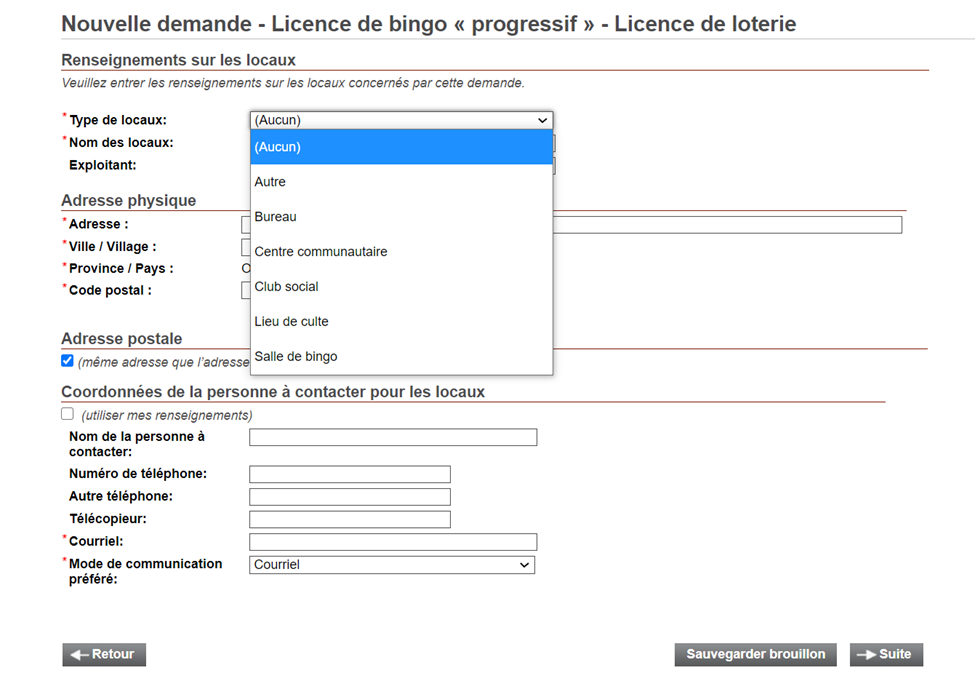Continue with the Suite button
Viewport: 975px width, 689px height.
point(886,654)
